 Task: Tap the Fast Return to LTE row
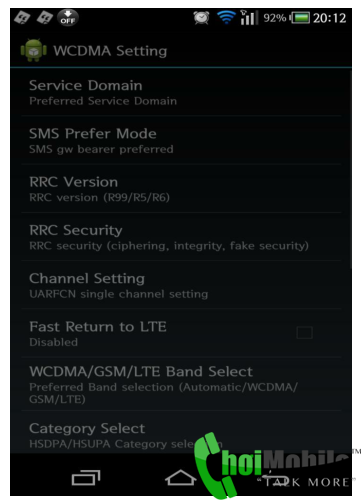coord(181,333)
